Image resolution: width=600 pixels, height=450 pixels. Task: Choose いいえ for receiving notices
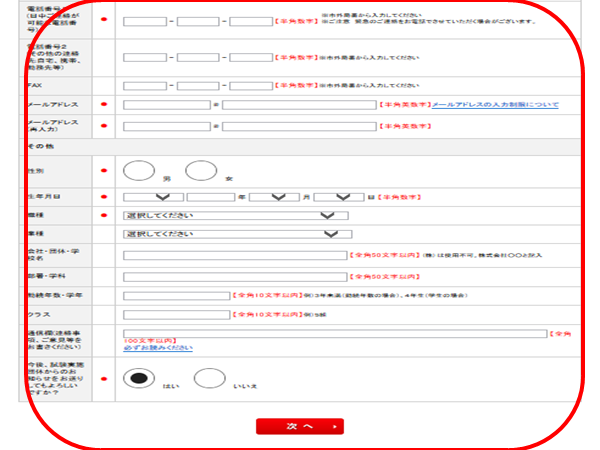tap(210, 378)
